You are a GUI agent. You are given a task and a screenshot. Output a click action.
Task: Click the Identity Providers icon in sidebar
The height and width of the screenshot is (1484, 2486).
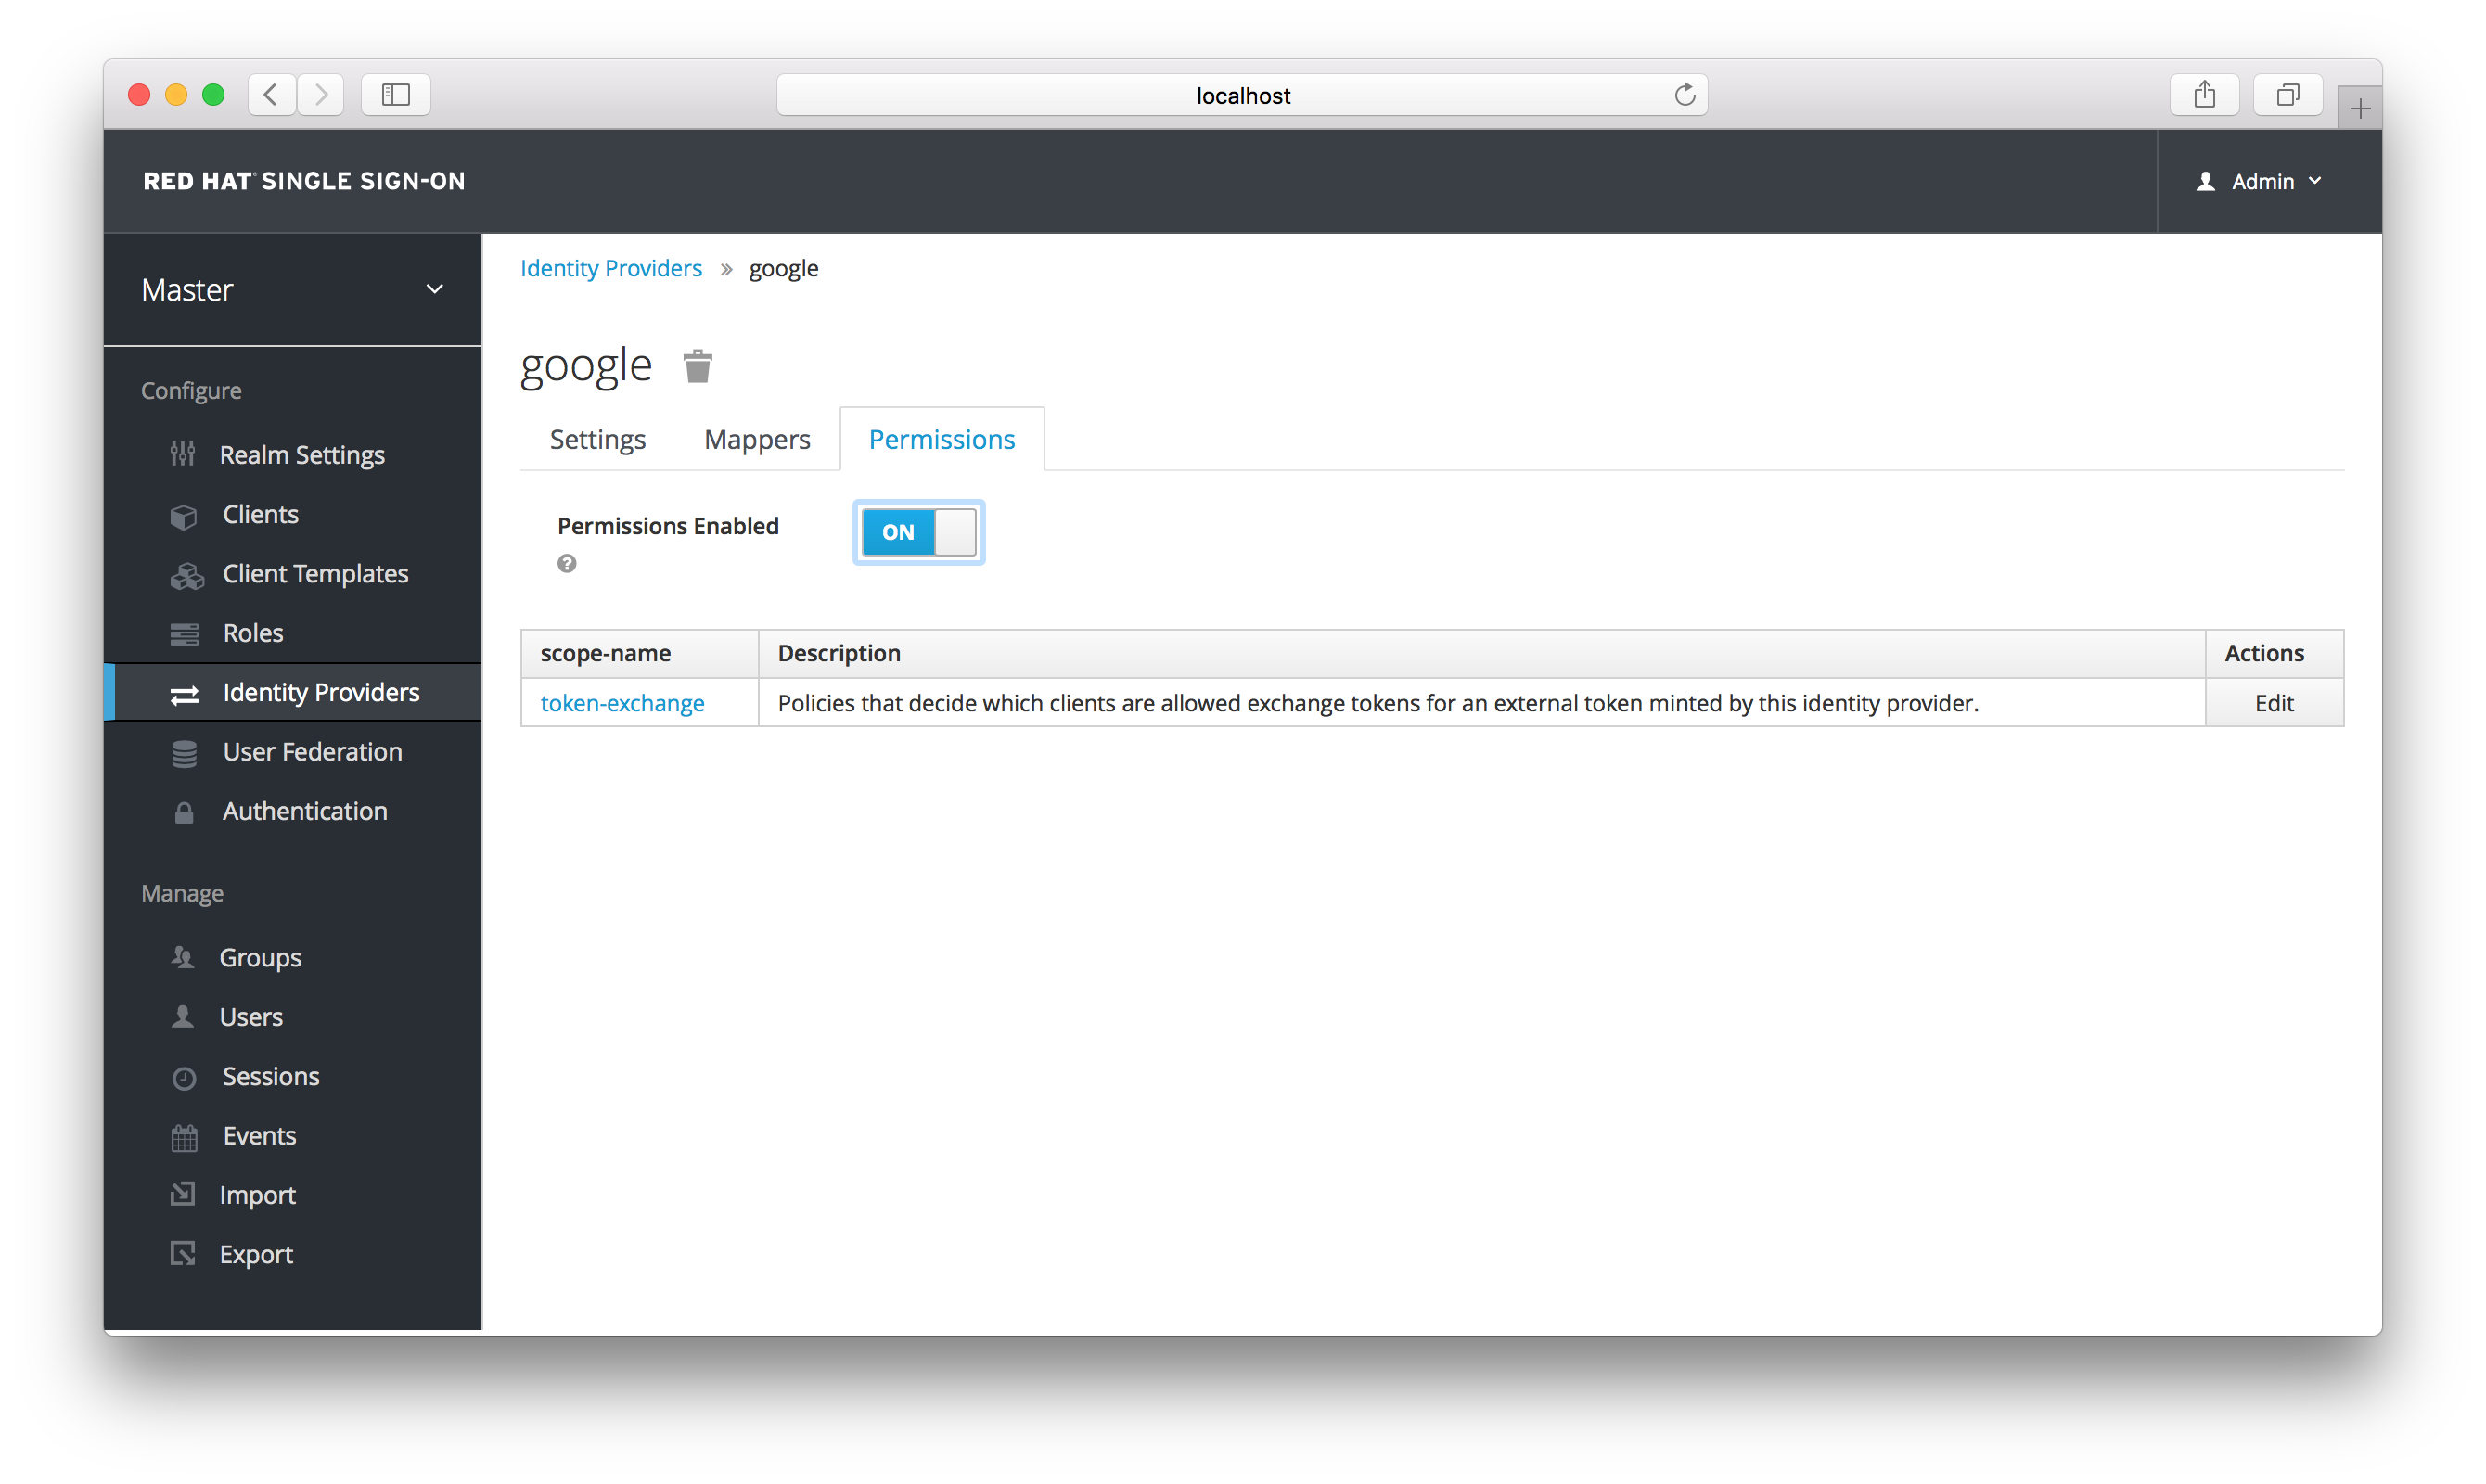coord(184,693)
